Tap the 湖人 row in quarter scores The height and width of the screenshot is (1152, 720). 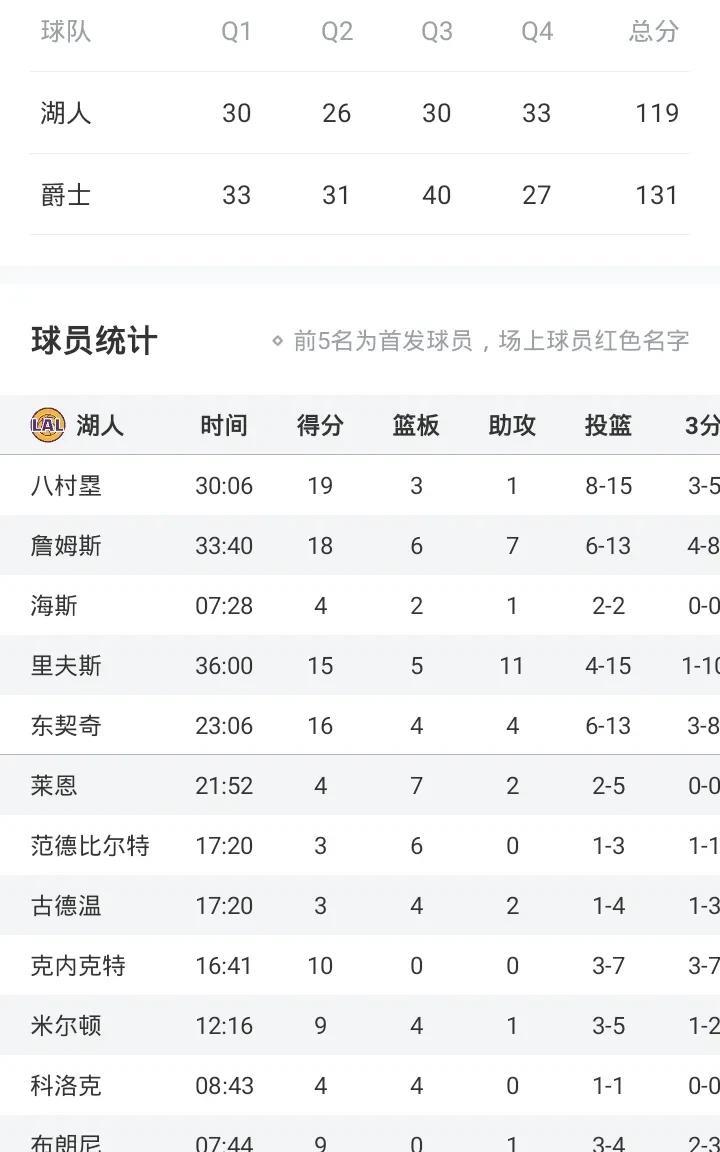coord(66,113)
